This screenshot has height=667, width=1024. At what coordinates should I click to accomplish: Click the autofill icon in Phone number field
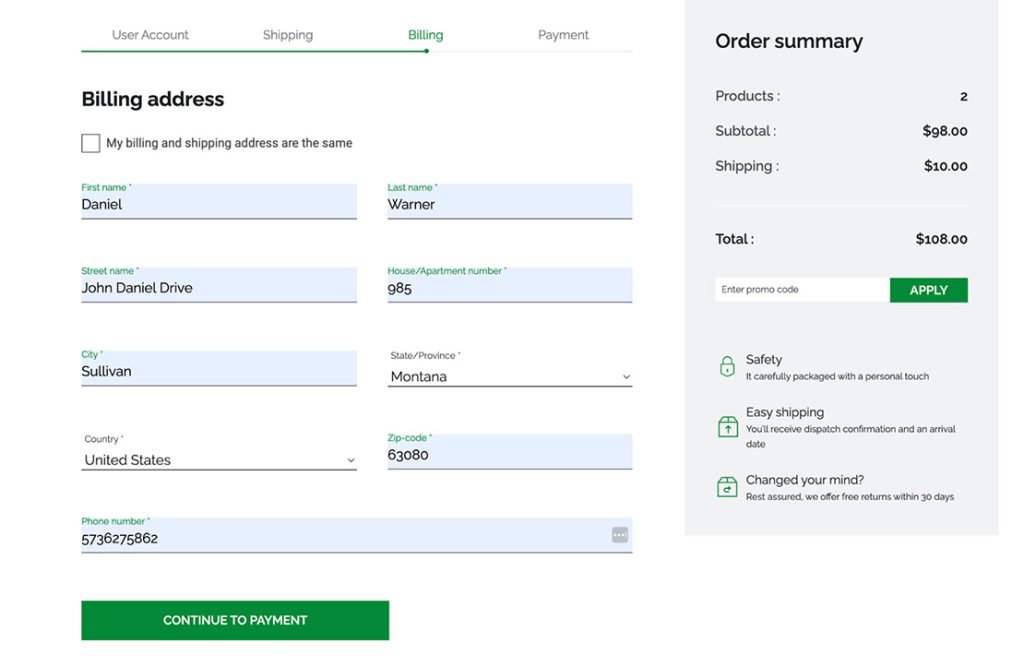pyautogui.click(x=619, y=535)
